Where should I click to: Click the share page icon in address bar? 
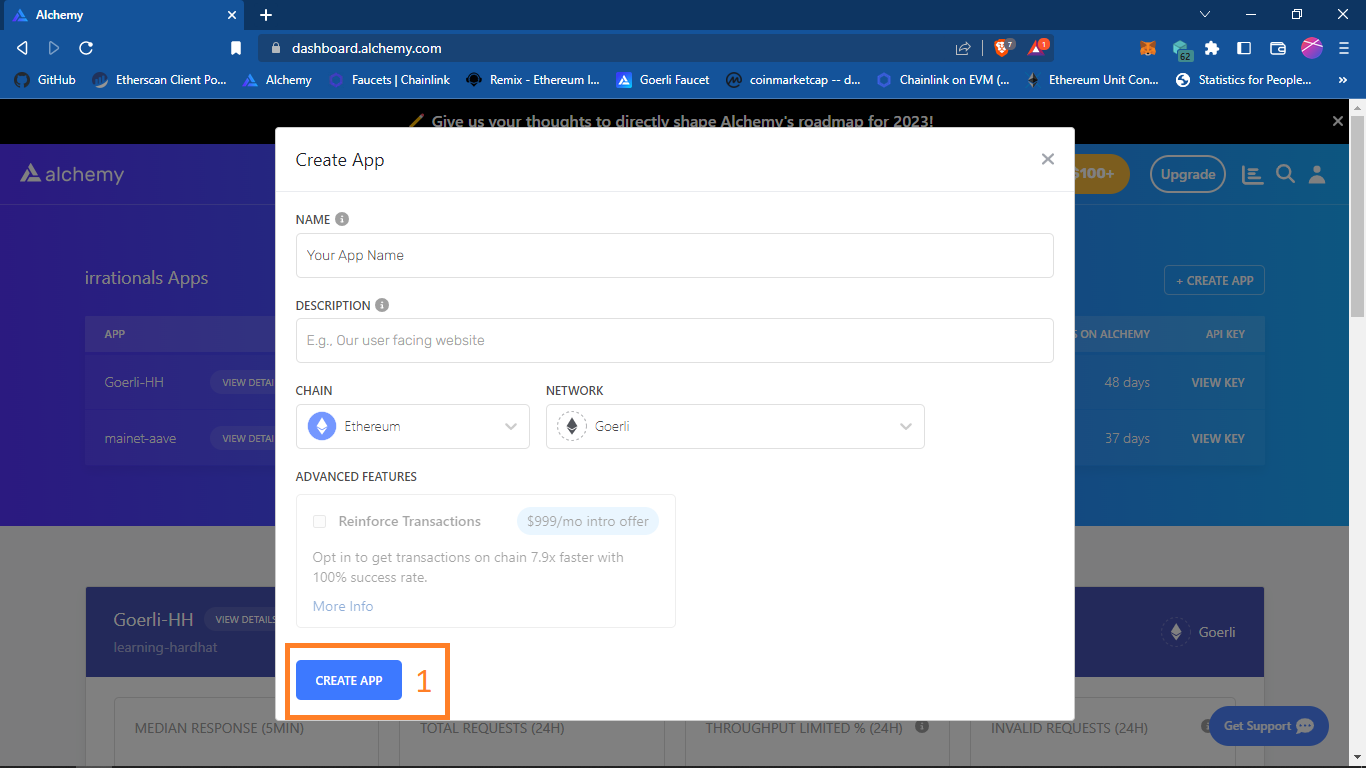point(963,48)
